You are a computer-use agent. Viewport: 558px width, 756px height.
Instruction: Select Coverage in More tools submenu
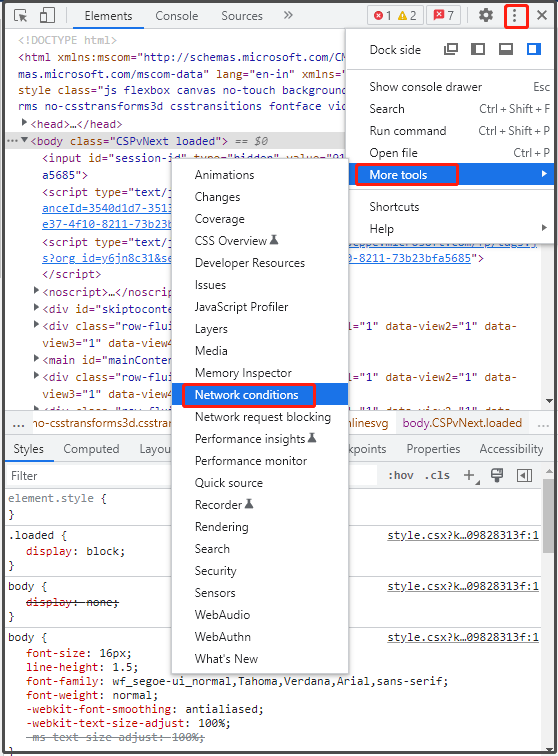(260, 219)
